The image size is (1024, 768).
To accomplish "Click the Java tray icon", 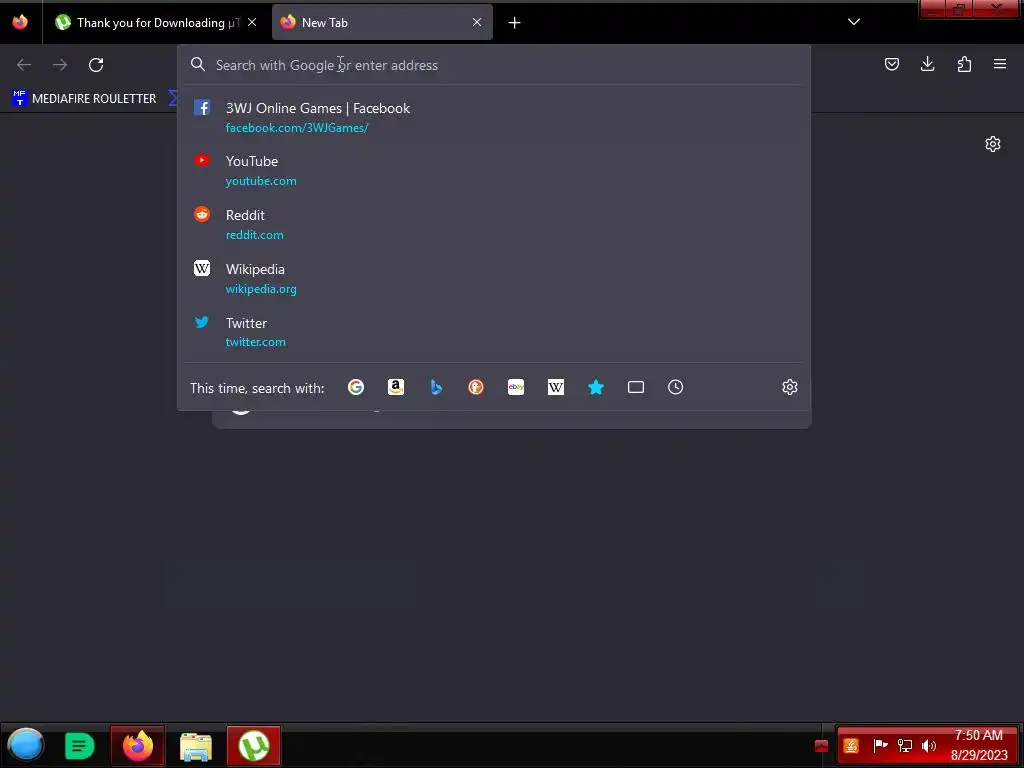I will click(851, 746).
